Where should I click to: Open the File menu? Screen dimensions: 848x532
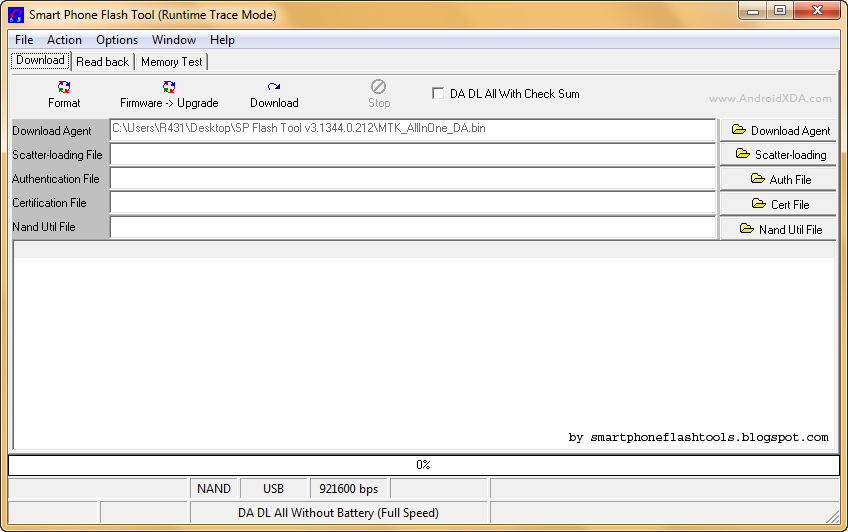24,40
